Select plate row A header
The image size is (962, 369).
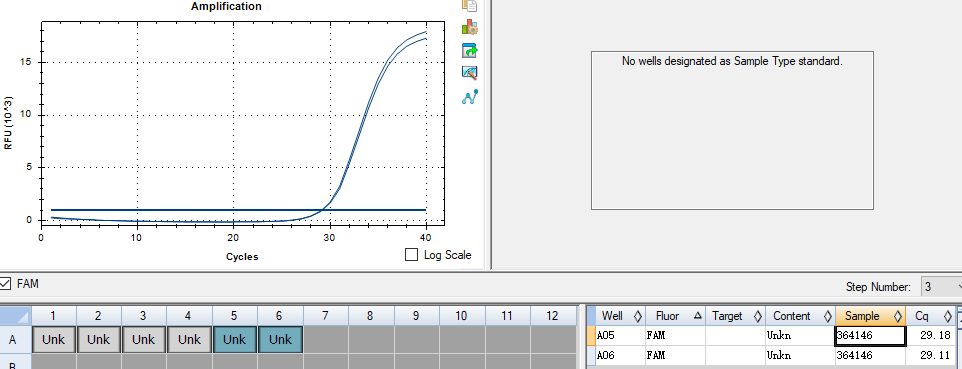[15, 340]
